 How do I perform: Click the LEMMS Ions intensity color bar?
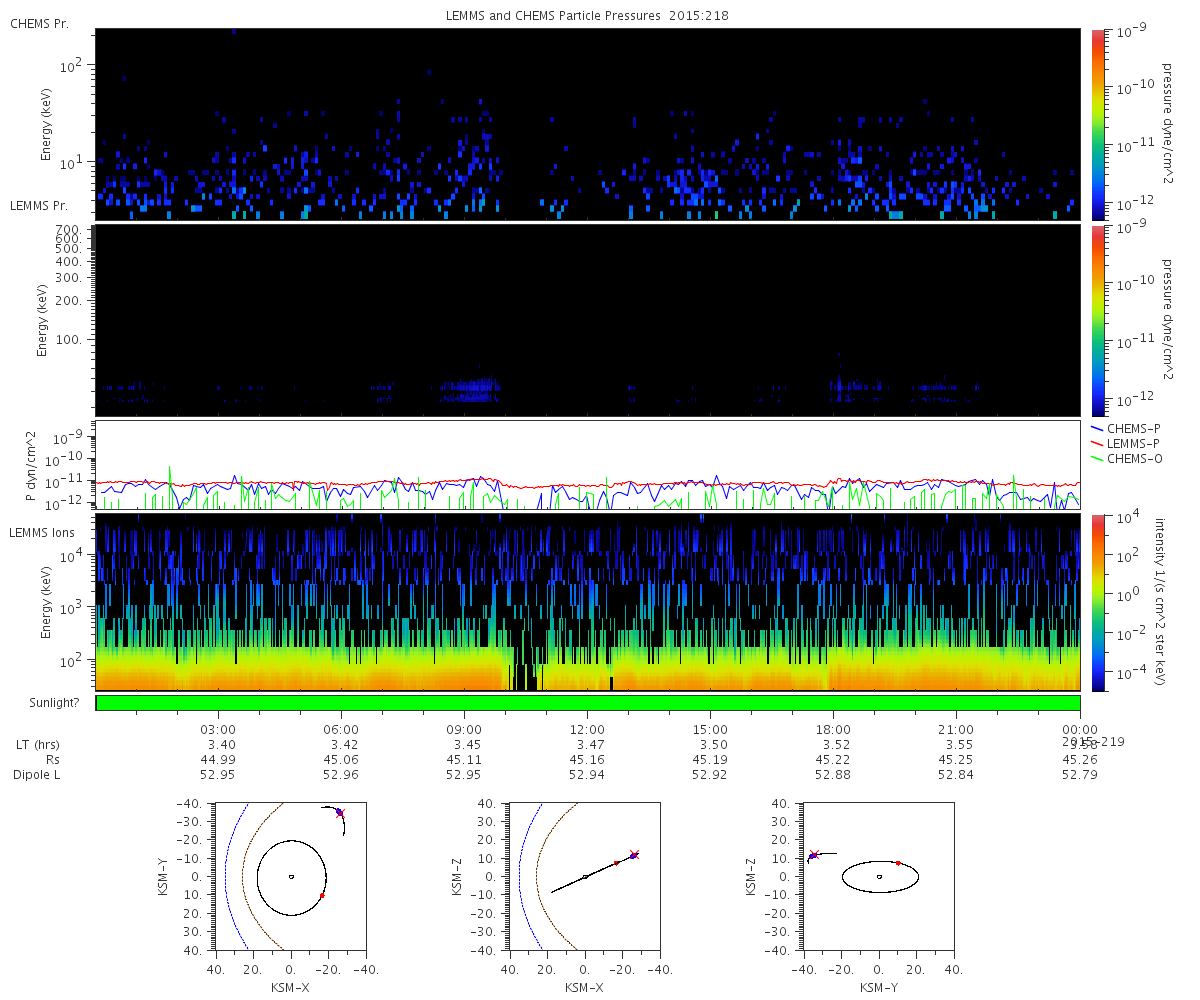(x=1097, y=602)
